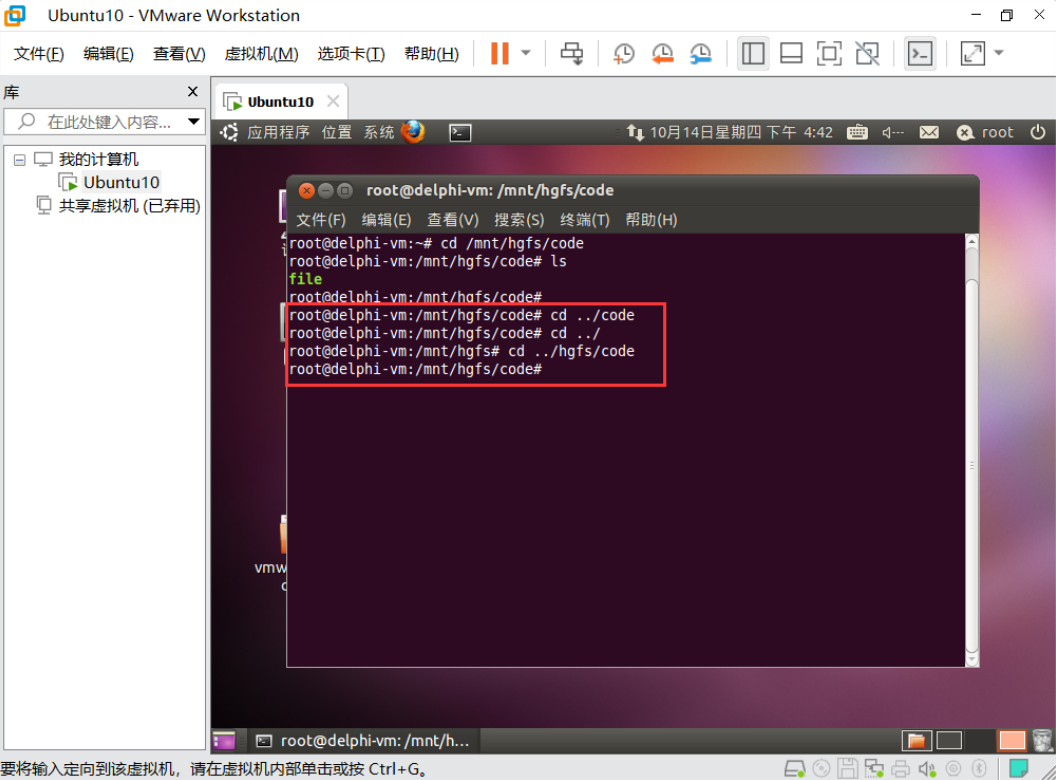Viewport: 1056px width, 780px height.
Task: Pause the virtual machine with the orange button
Action: click(x=500, y=53)
